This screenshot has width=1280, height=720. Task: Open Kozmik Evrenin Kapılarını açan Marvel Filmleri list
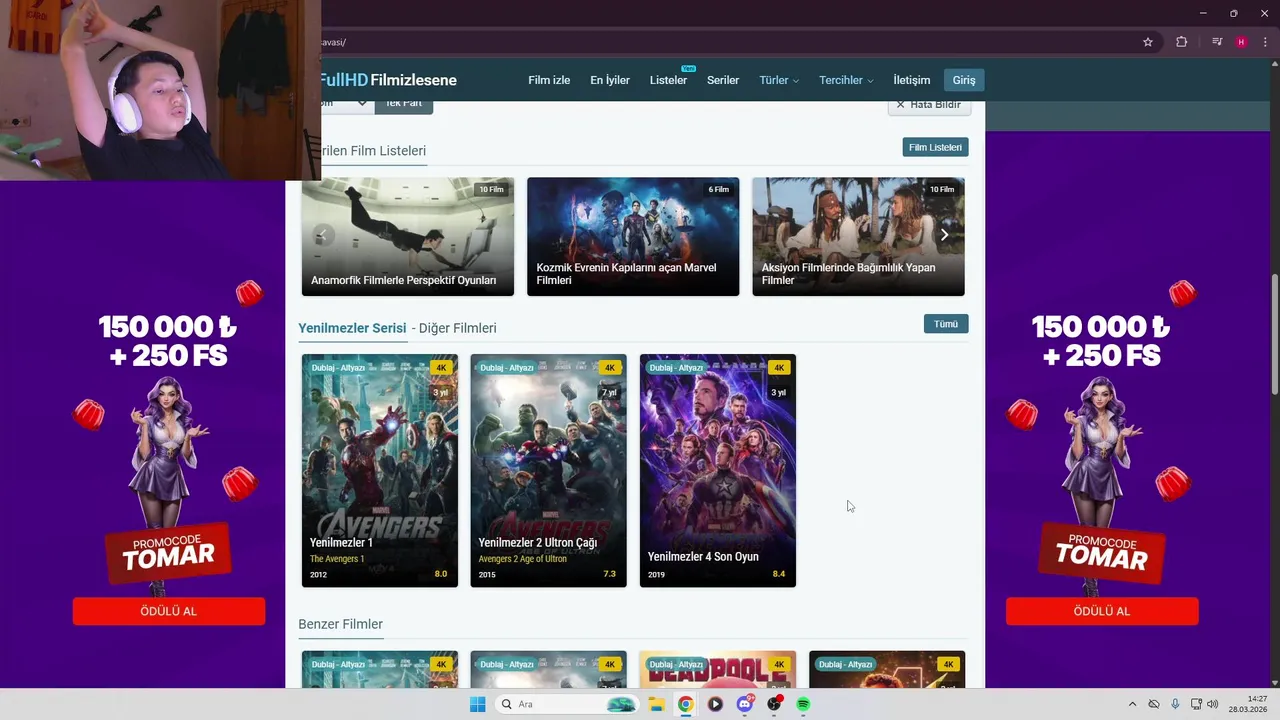(633, 237)
